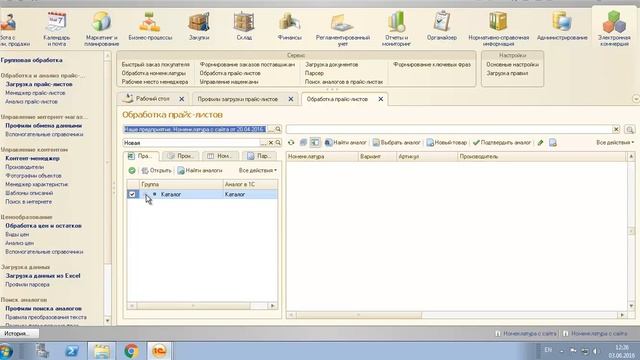Viewport: 640px width, 360px height.
Task: Open the Отчеты и мониторинг section
Action: (396, 29)
